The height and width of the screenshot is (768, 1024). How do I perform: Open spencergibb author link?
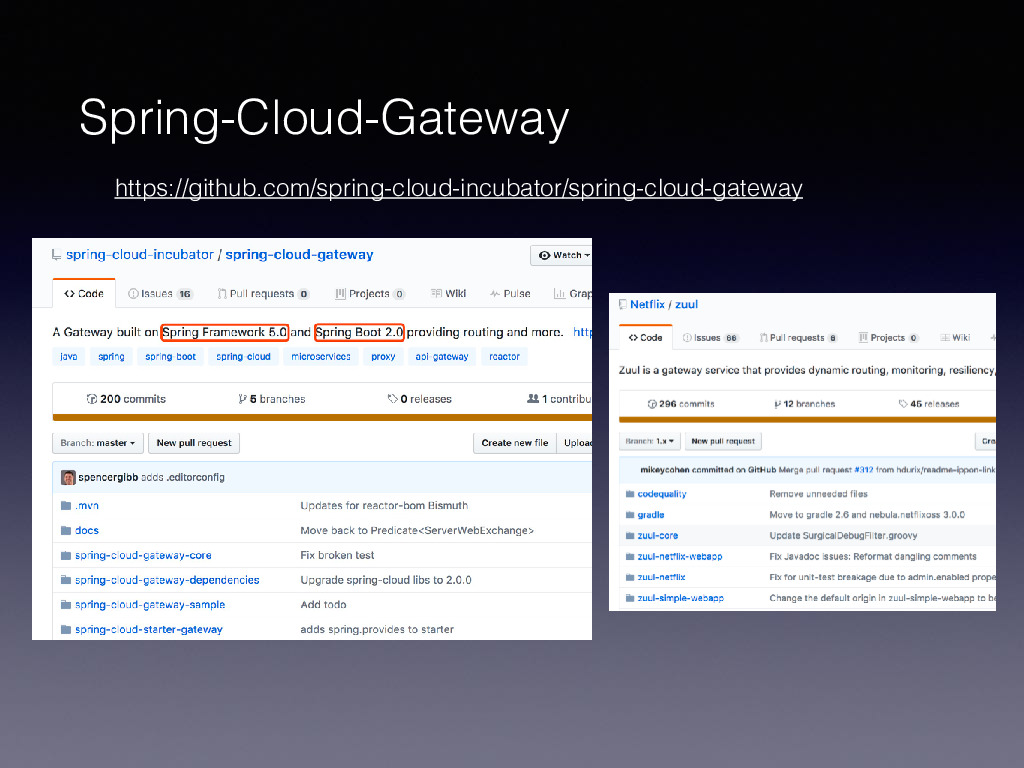(108, 477)
